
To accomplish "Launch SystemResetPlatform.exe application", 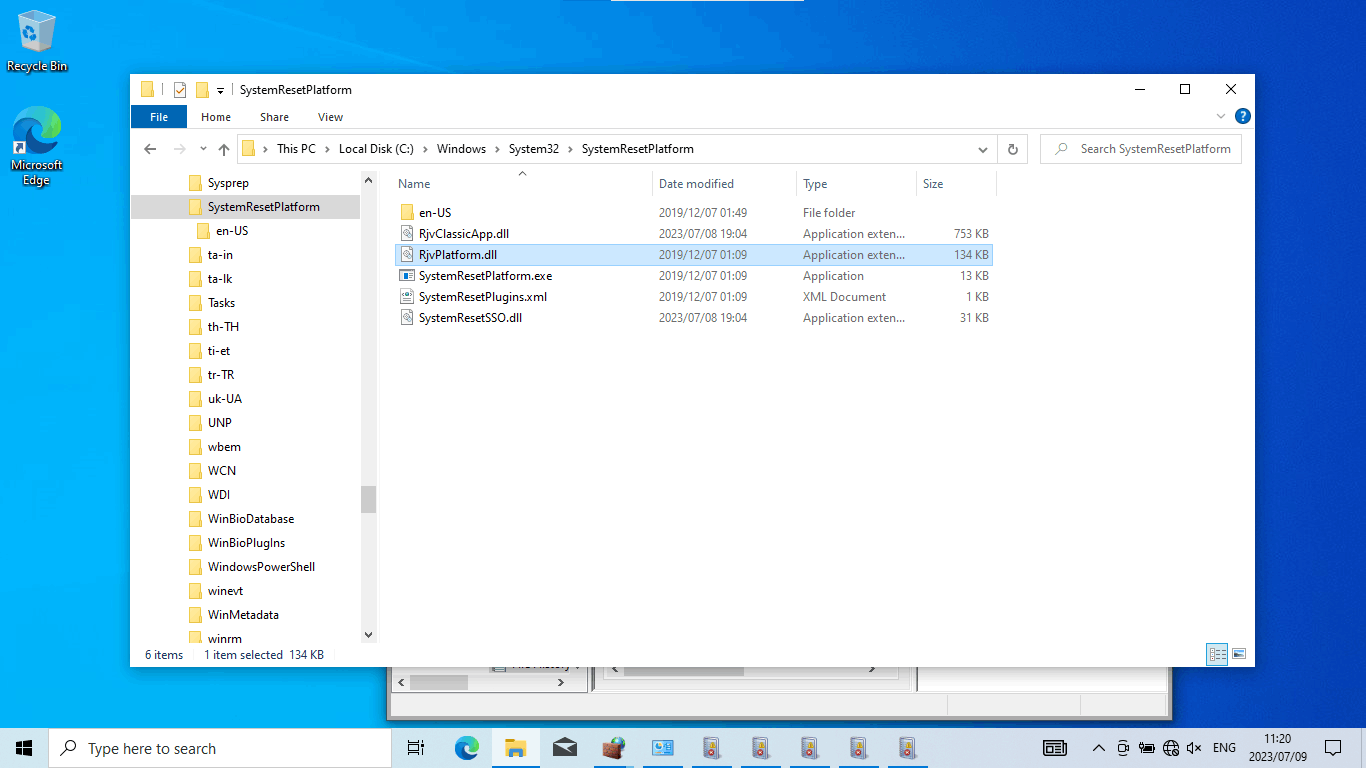I will pos(475,275).
